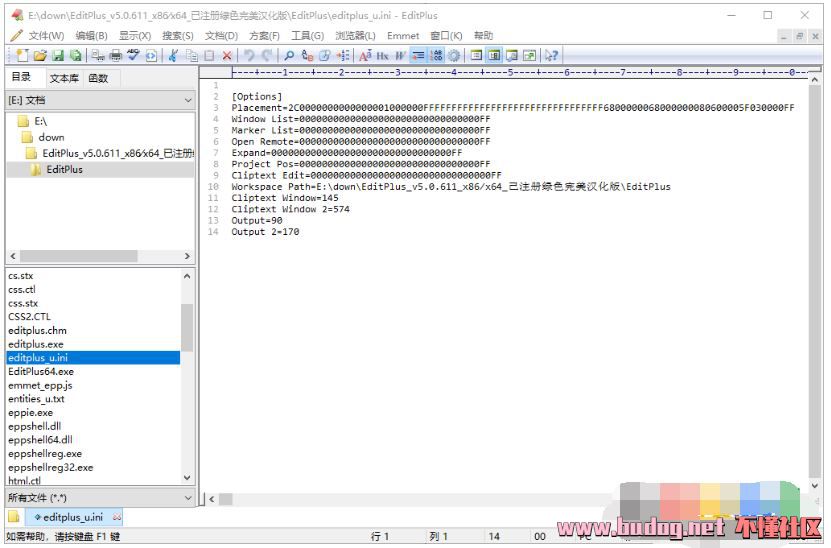
Task: Click the file list vertical scrollbar thumb
Action: [187, 328]
